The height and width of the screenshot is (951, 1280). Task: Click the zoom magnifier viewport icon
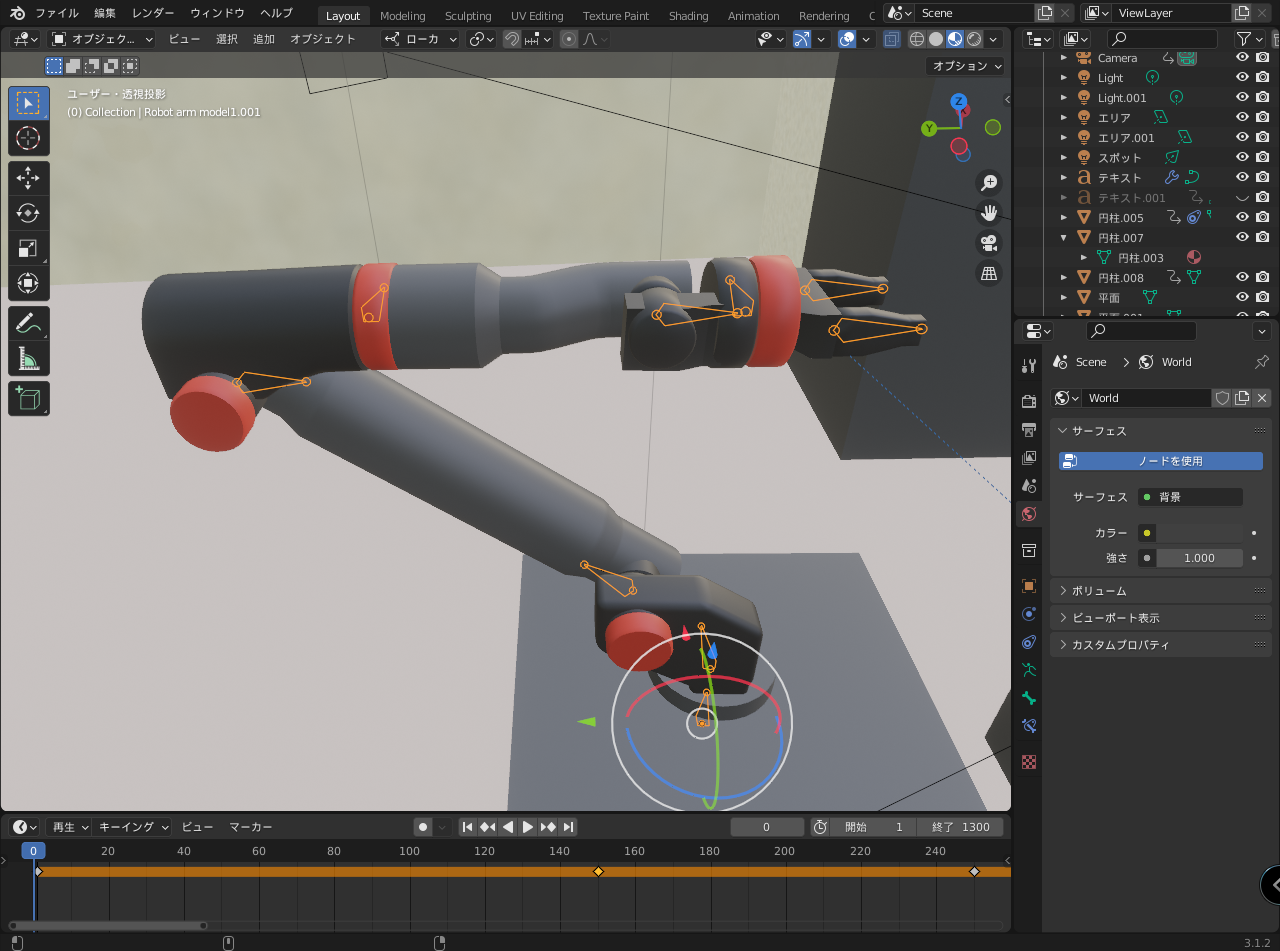[x=989, y=183]
